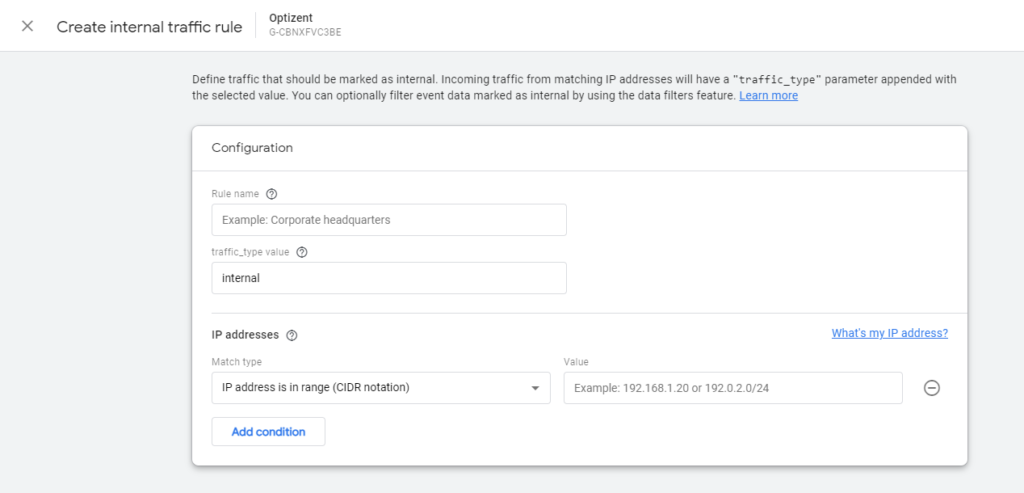Click the 'Create internal traffic rule' title

149,27
